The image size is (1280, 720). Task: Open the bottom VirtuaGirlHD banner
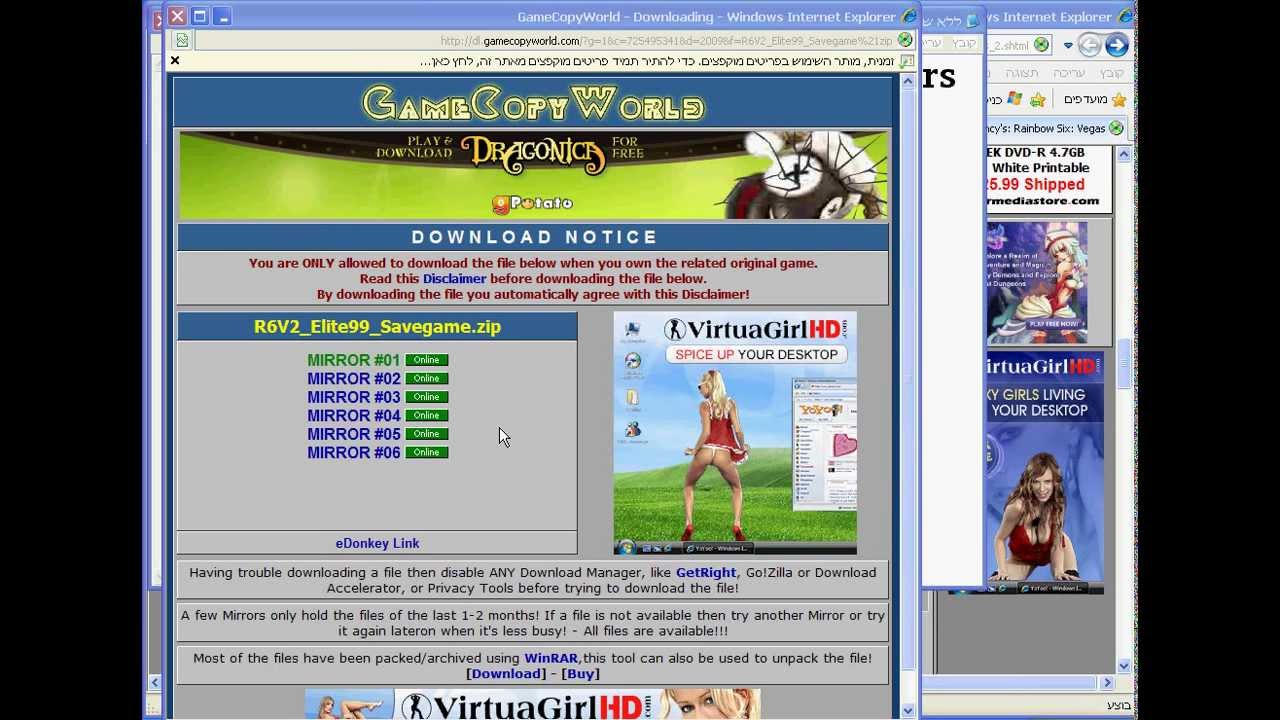pyautogui.click(x=533, y=704)
